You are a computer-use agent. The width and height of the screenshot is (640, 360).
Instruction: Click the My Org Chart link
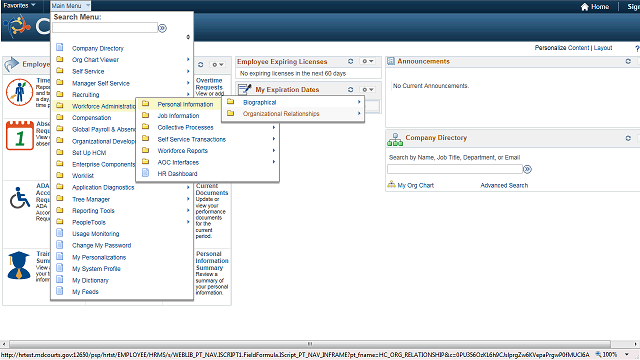416,185
